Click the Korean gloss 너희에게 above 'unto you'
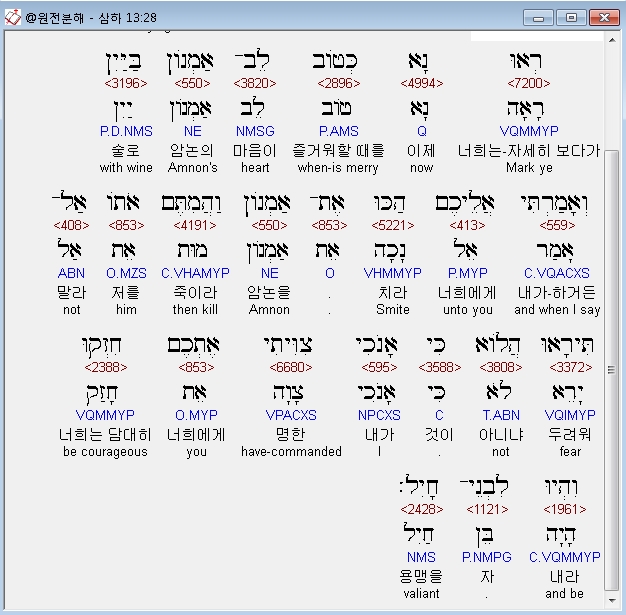The width and height of the screenshot is (626, 615). click(x=467, y=293)
